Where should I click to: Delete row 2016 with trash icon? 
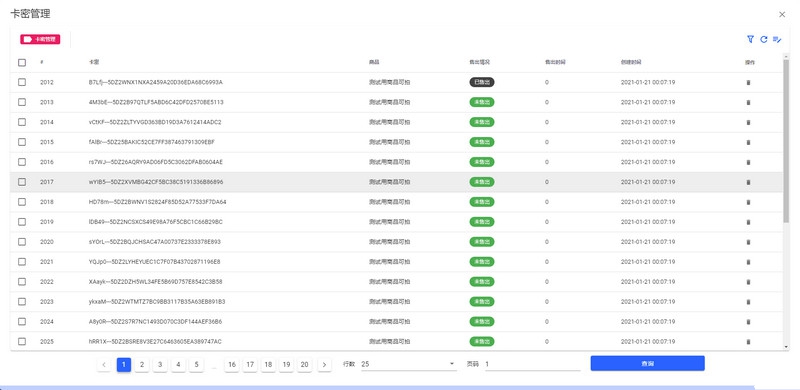point(748,162)
